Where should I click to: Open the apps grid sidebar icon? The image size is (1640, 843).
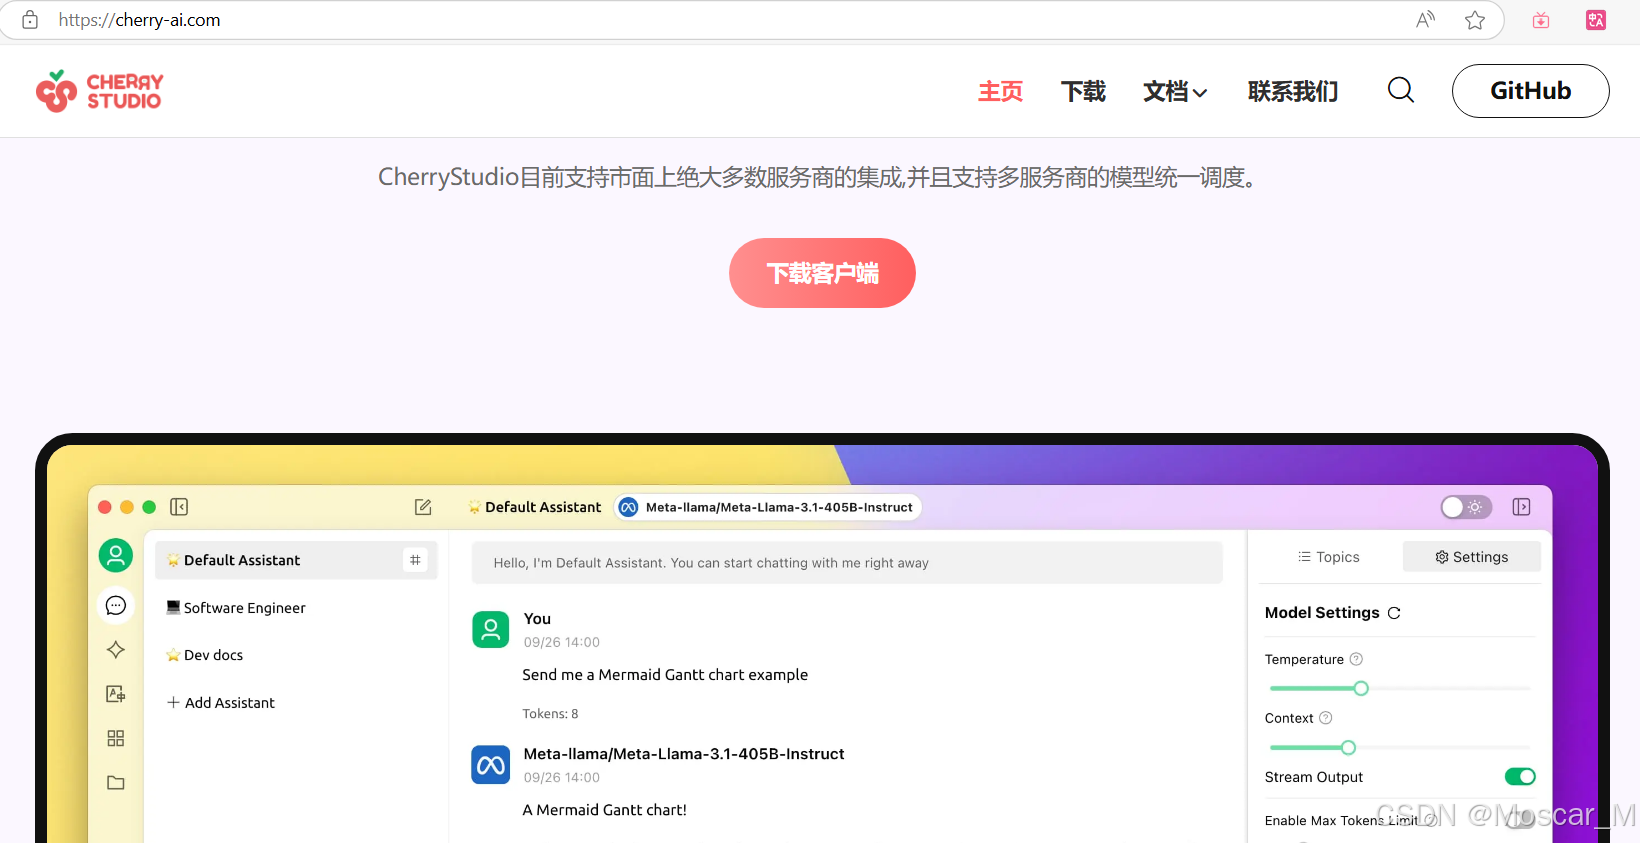116,738
